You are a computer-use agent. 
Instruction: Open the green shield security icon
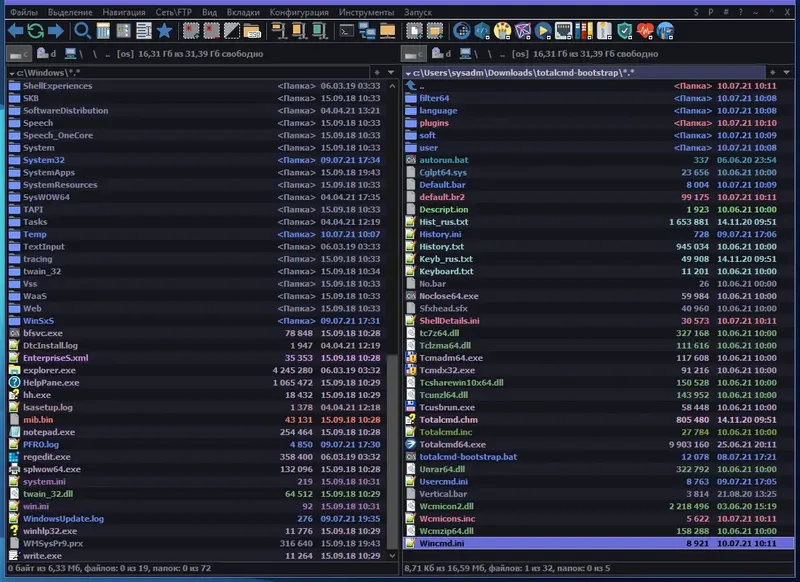pos(624,31)
